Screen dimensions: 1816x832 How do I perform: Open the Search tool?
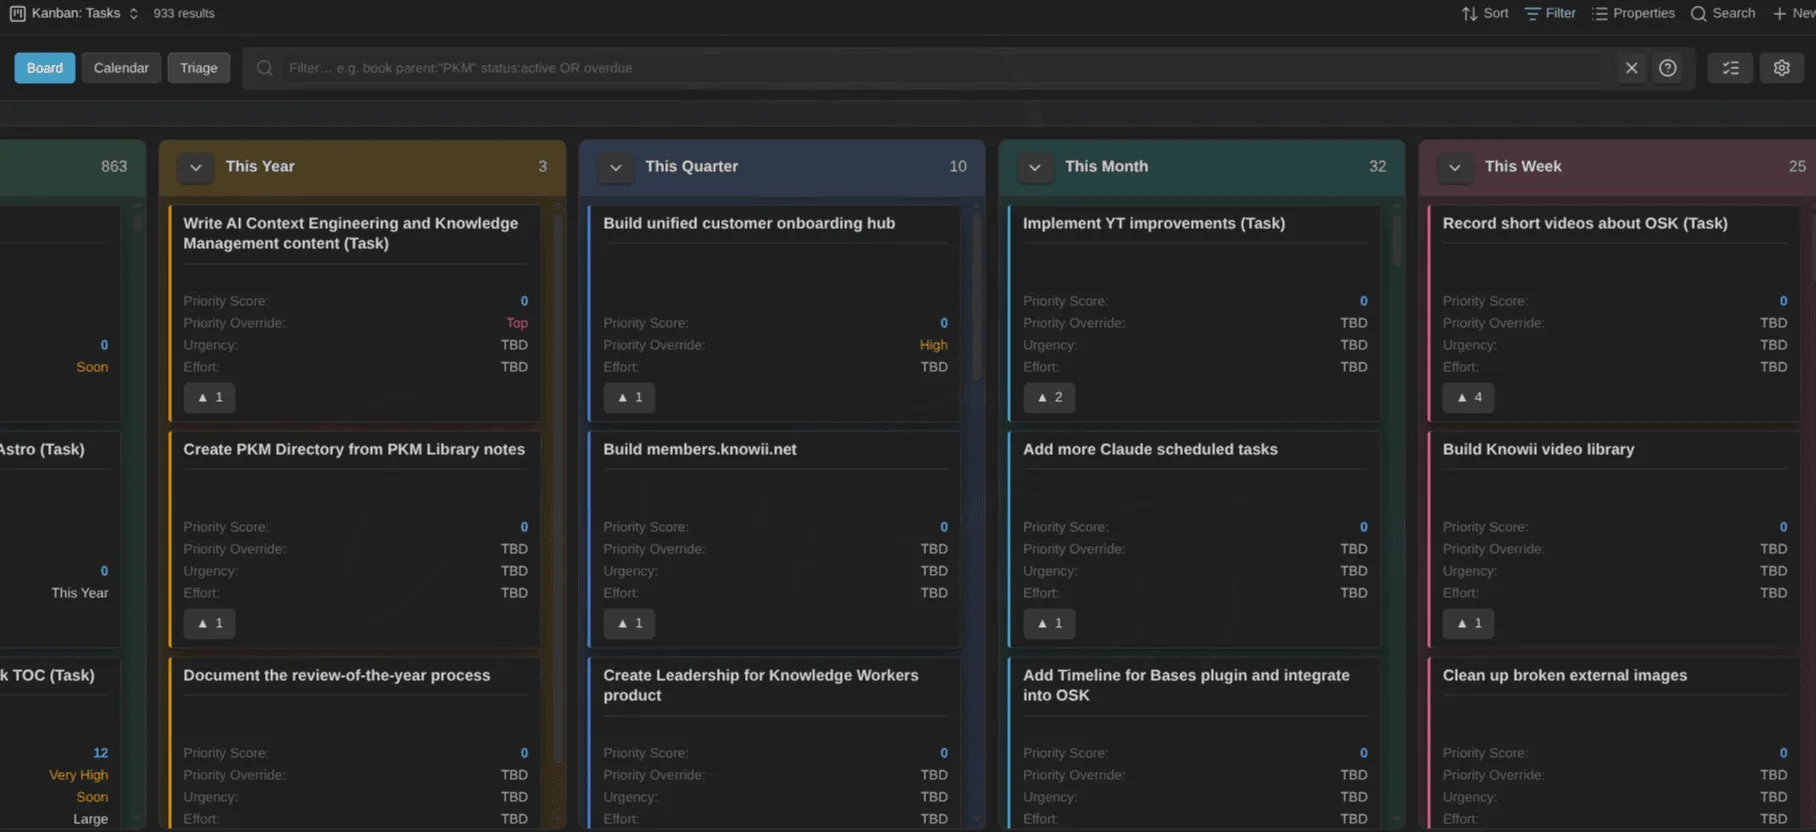pos(1723,13)
